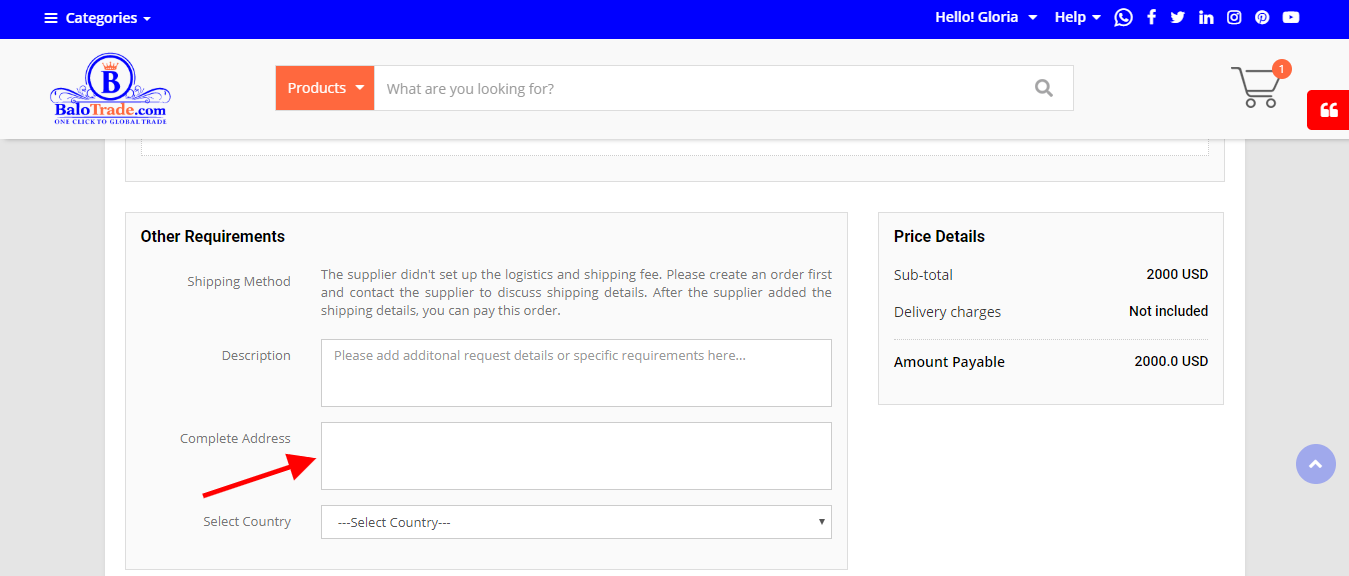Select the 'Delivery charges' label
1349x576 pixels.
[x=947, y=312]
